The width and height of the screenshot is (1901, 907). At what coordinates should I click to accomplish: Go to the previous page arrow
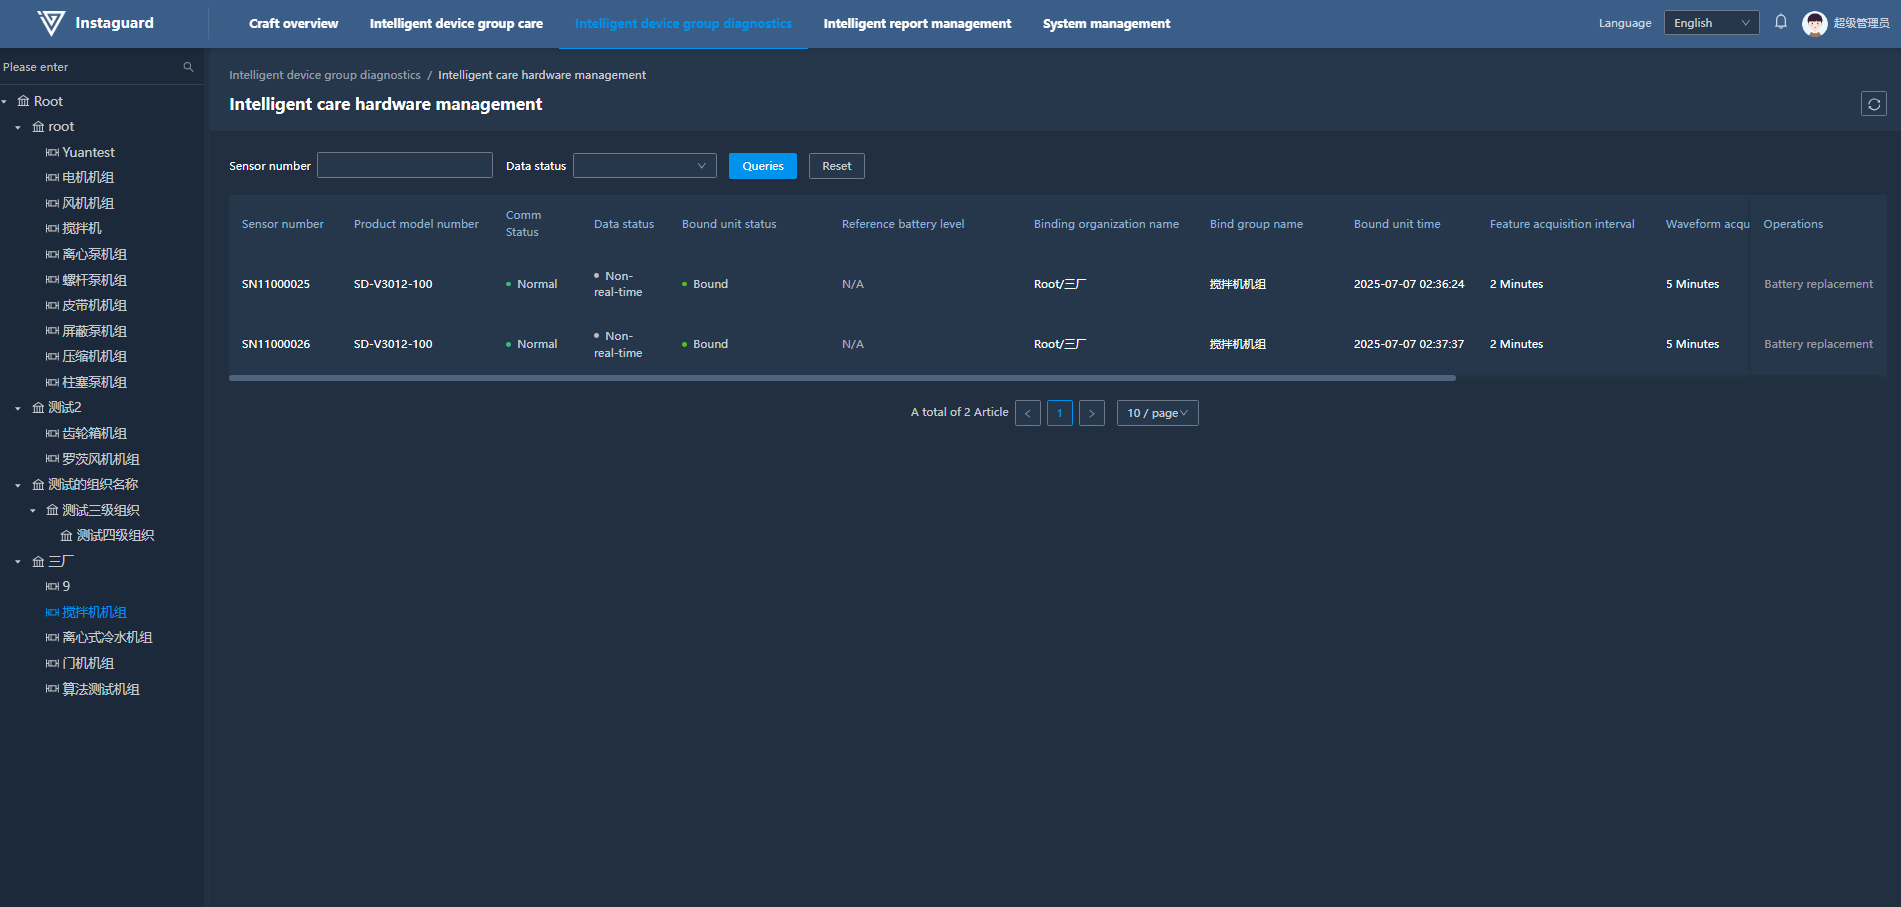[x=1027, y=413]
